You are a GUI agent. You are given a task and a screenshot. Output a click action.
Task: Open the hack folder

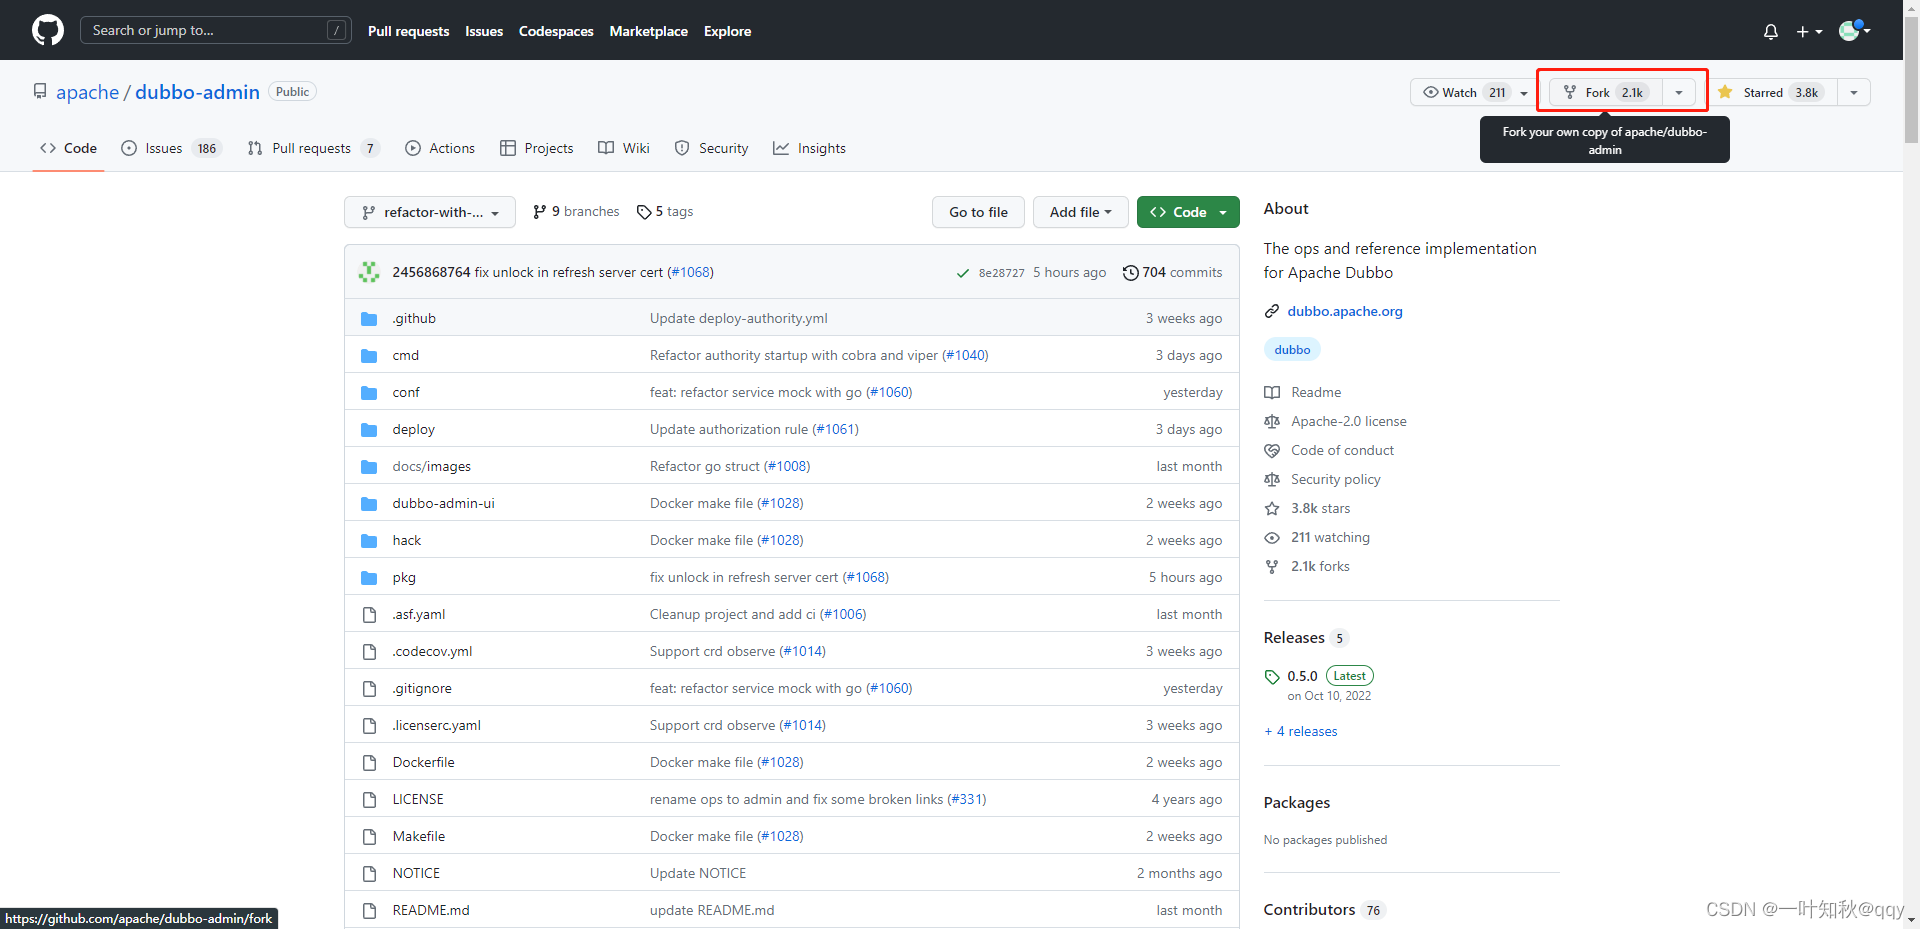(406, 540)
